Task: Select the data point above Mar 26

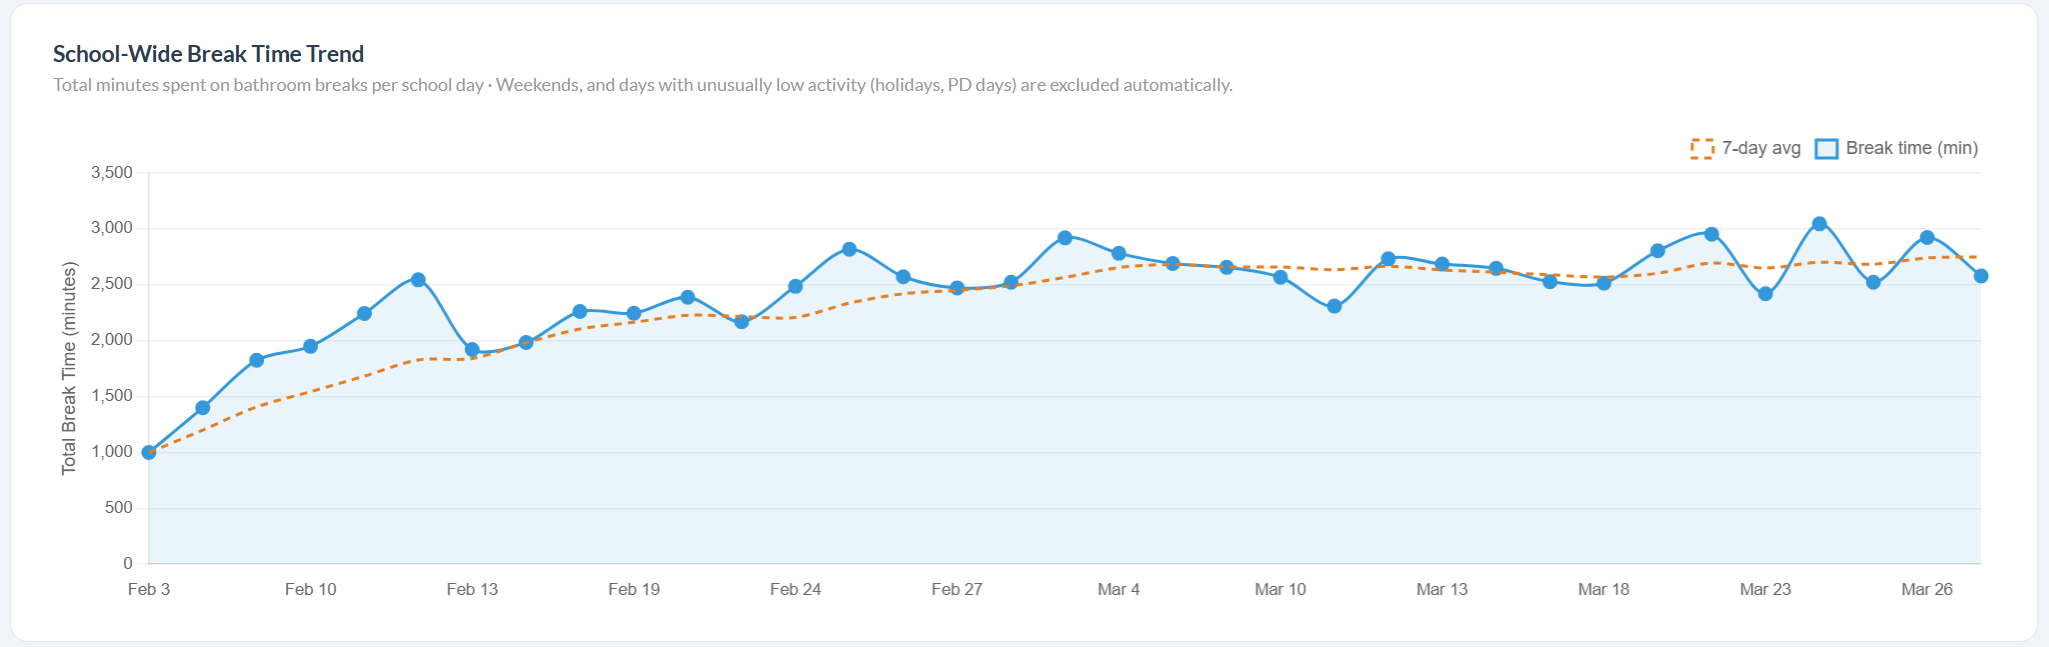Action: tap(1927, 237)
